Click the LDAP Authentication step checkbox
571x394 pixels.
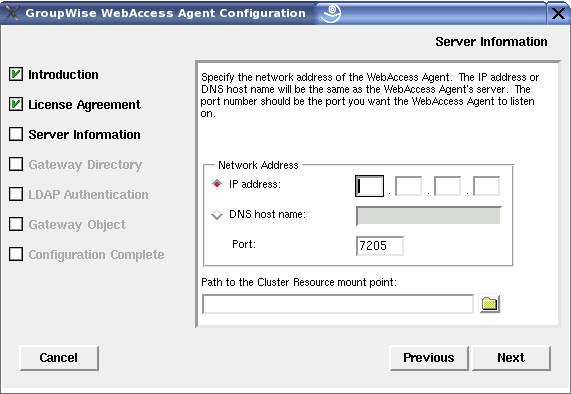click(x=16, y=194)
